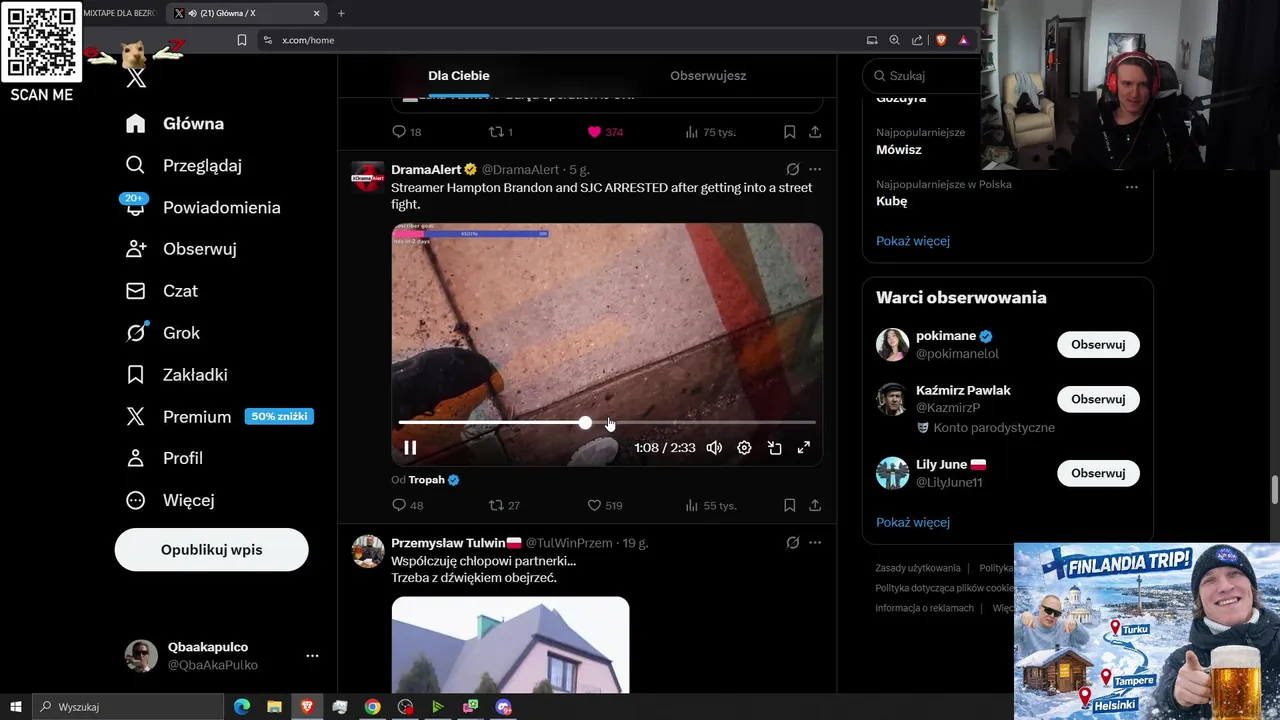Open more options for trend Kubę
The width and height of the screenshot is (1280, 720).
(x=1131, y=186)
